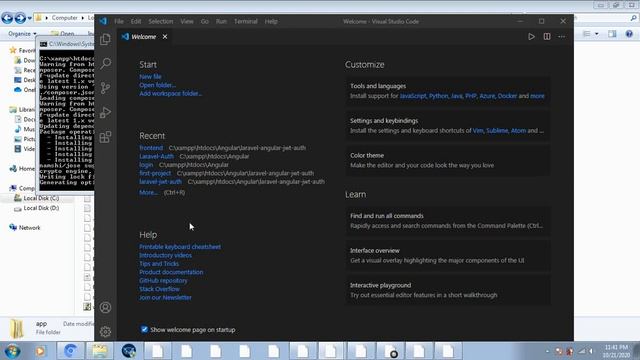Click the More recent items link

148,192
